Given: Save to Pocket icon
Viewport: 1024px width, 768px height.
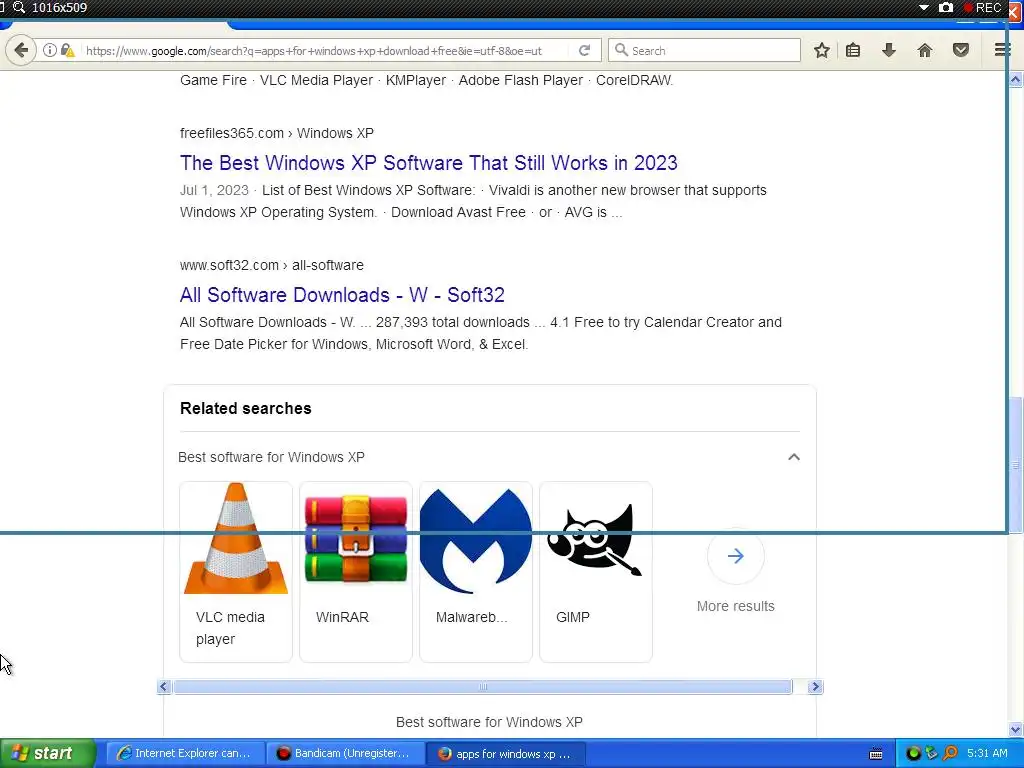Looking at the screenshot, I should coord(961,50).
